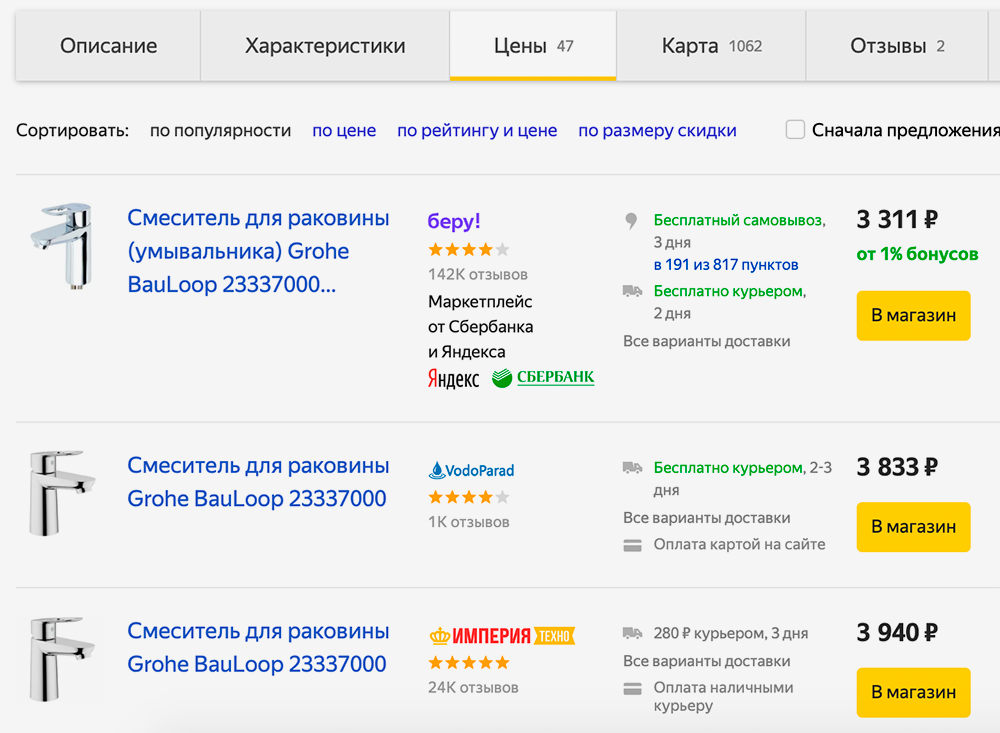This screenshot has height=733, width=1000.
Task: Click 280 ₽ курьером, 3 дня text
Action: pyautogui.click(x=731, y=633)
